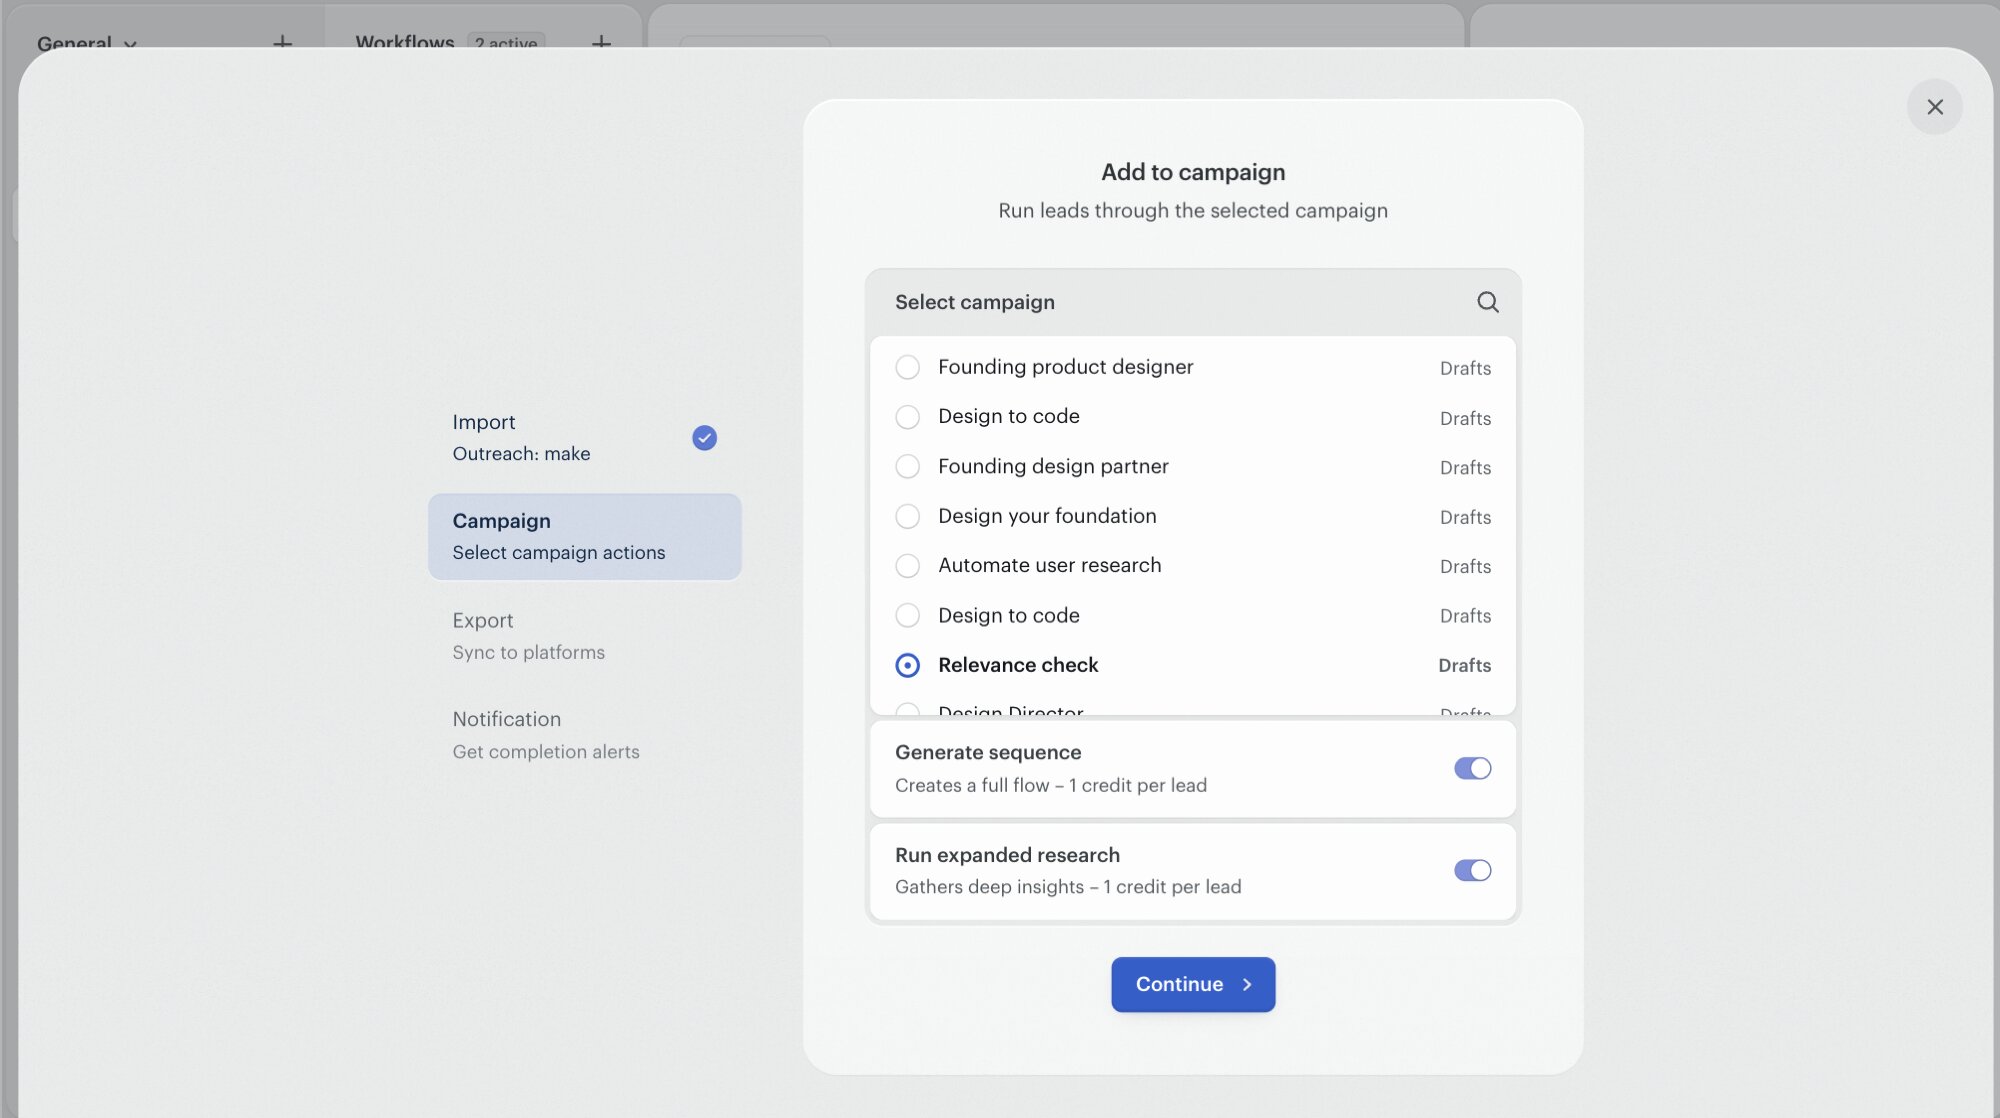Select the first Design to code radio button
The image size is (2000, 1118).
(x=907, y=417)
